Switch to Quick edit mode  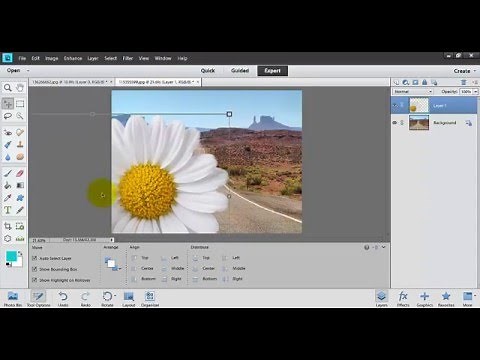tap(208, 71)
